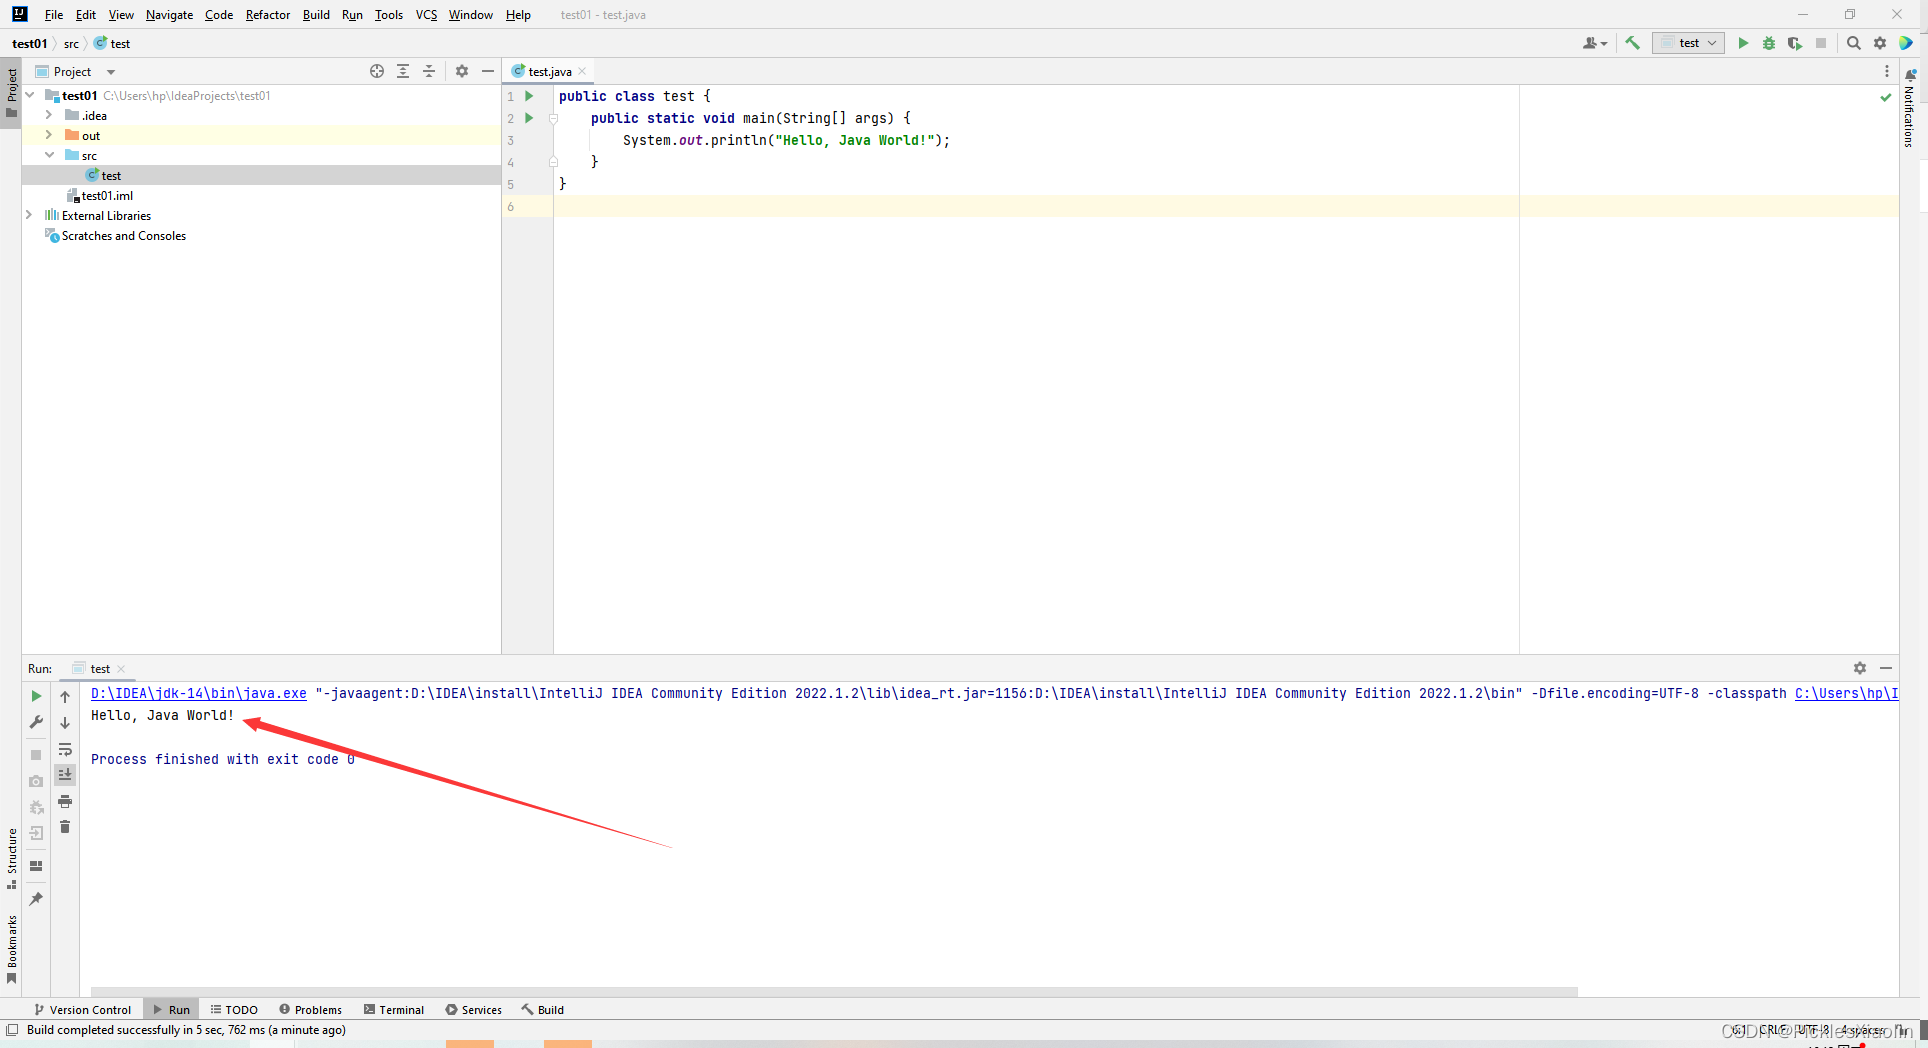Click the java.exe path link in console

click(199, 693)
